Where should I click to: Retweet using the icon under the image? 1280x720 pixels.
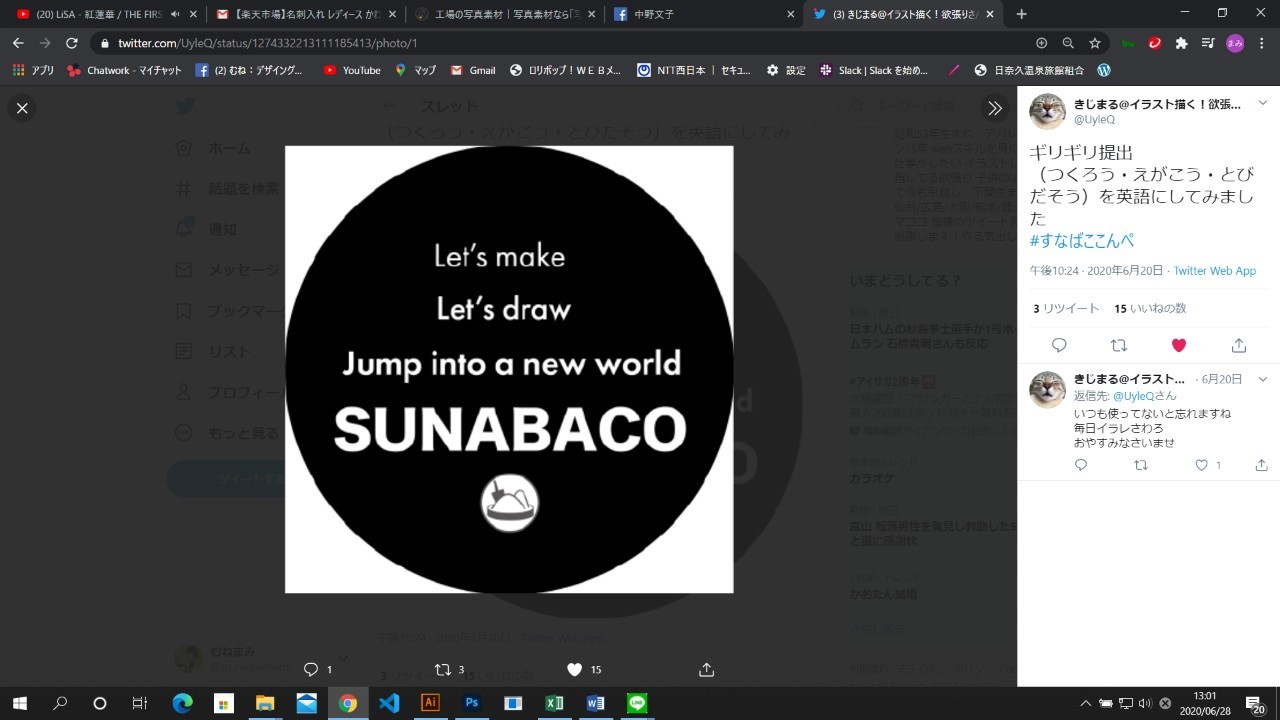pos(443,669)
